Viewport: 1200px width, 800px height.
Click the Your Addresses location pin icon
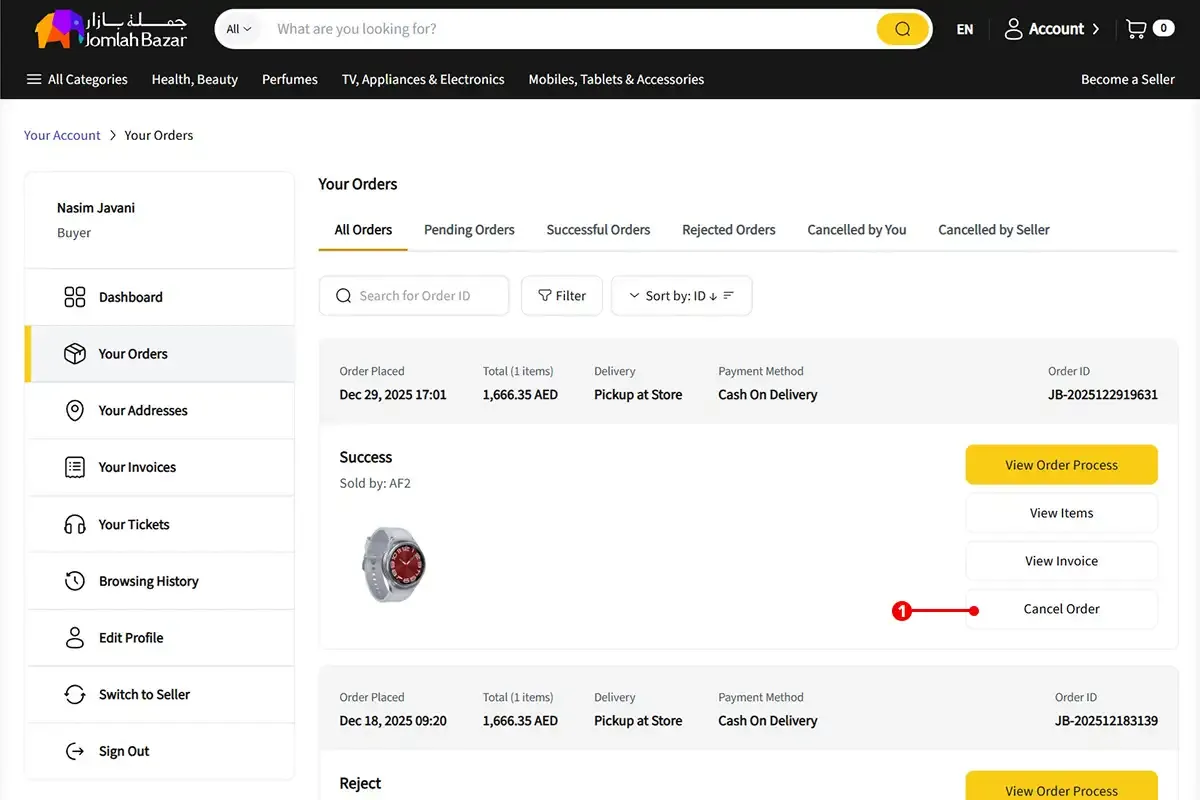tap(75, 410)
